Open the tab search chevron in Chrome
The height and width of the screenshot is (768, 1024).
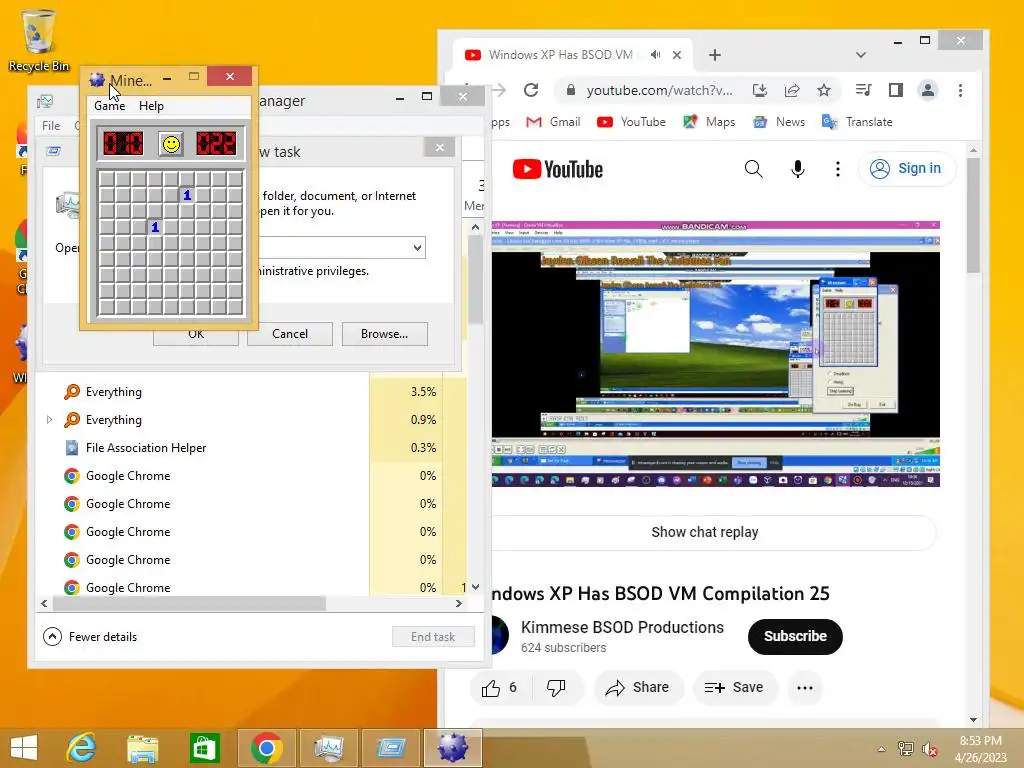pos(861,55)
